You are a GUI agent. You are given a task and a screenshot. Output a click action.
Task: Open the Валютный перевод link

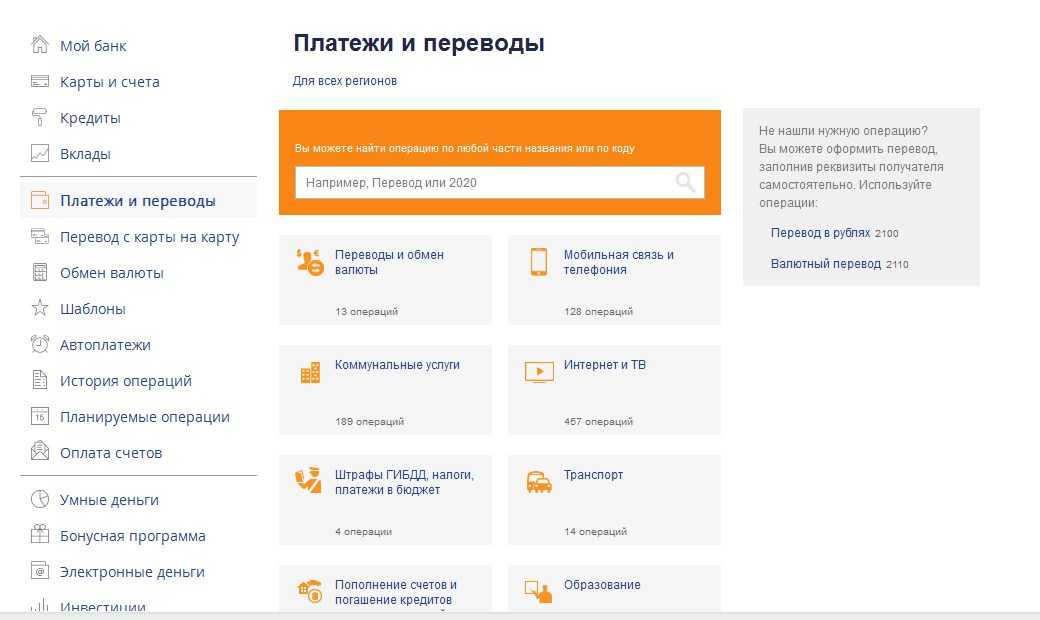(x=825, y=264)
